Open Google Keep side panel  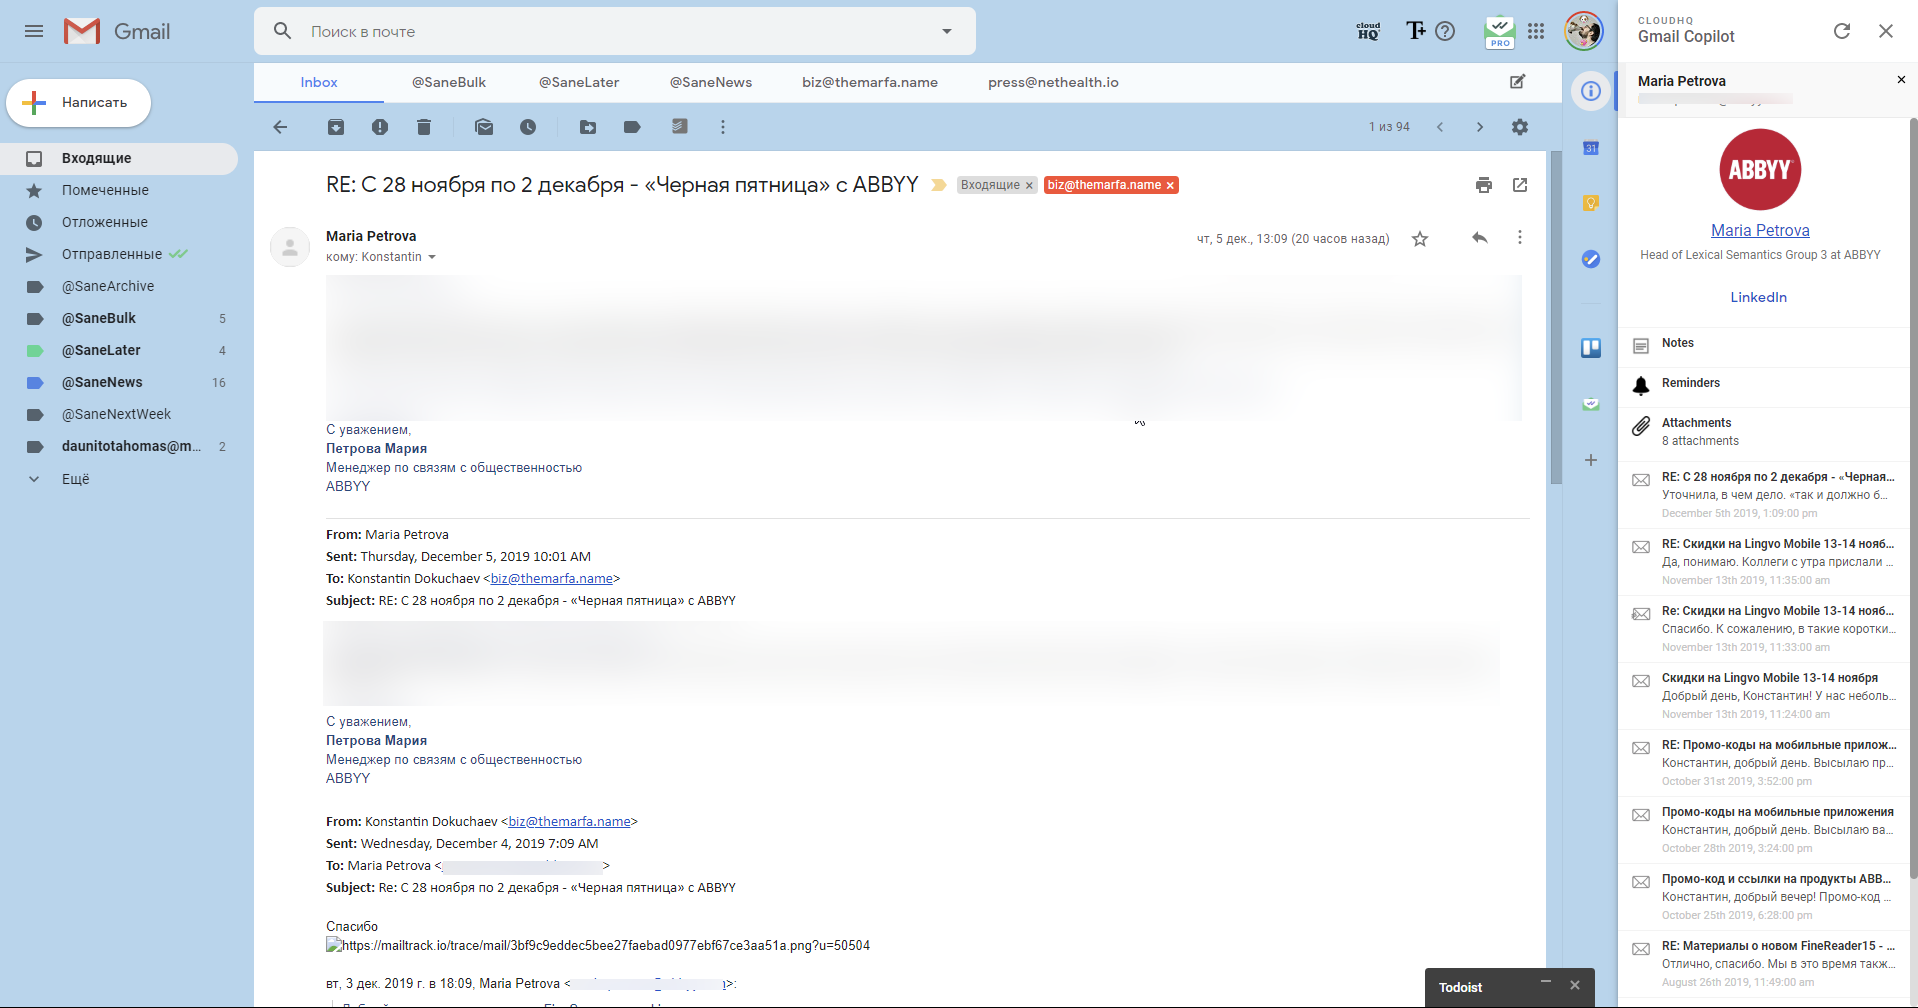[x=1591, y=202]
